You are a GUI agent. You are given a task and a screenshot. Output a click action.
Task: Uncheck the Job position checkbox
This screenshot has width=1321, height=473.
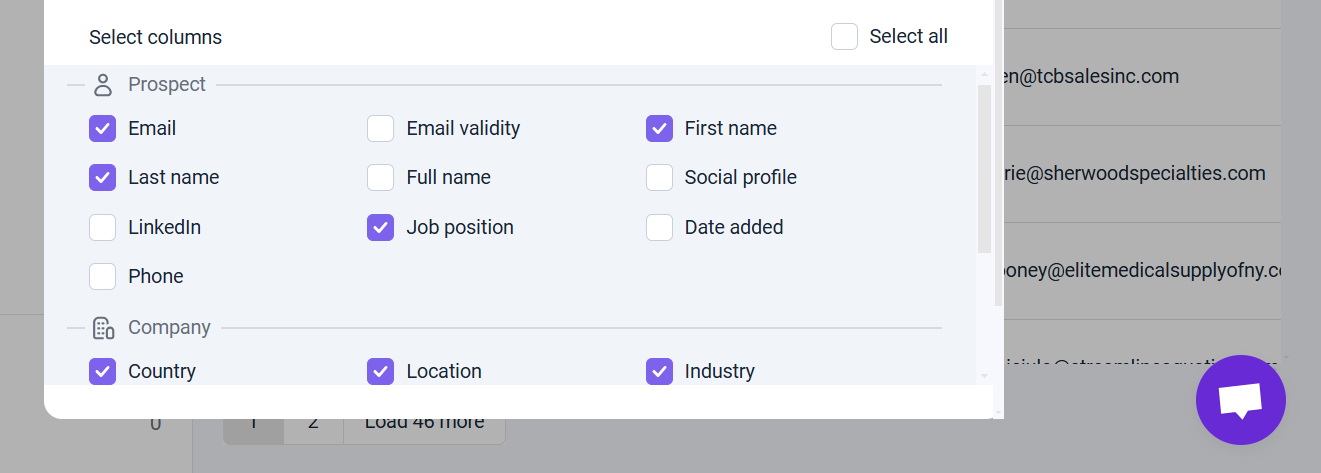click(x=380, y=227)
